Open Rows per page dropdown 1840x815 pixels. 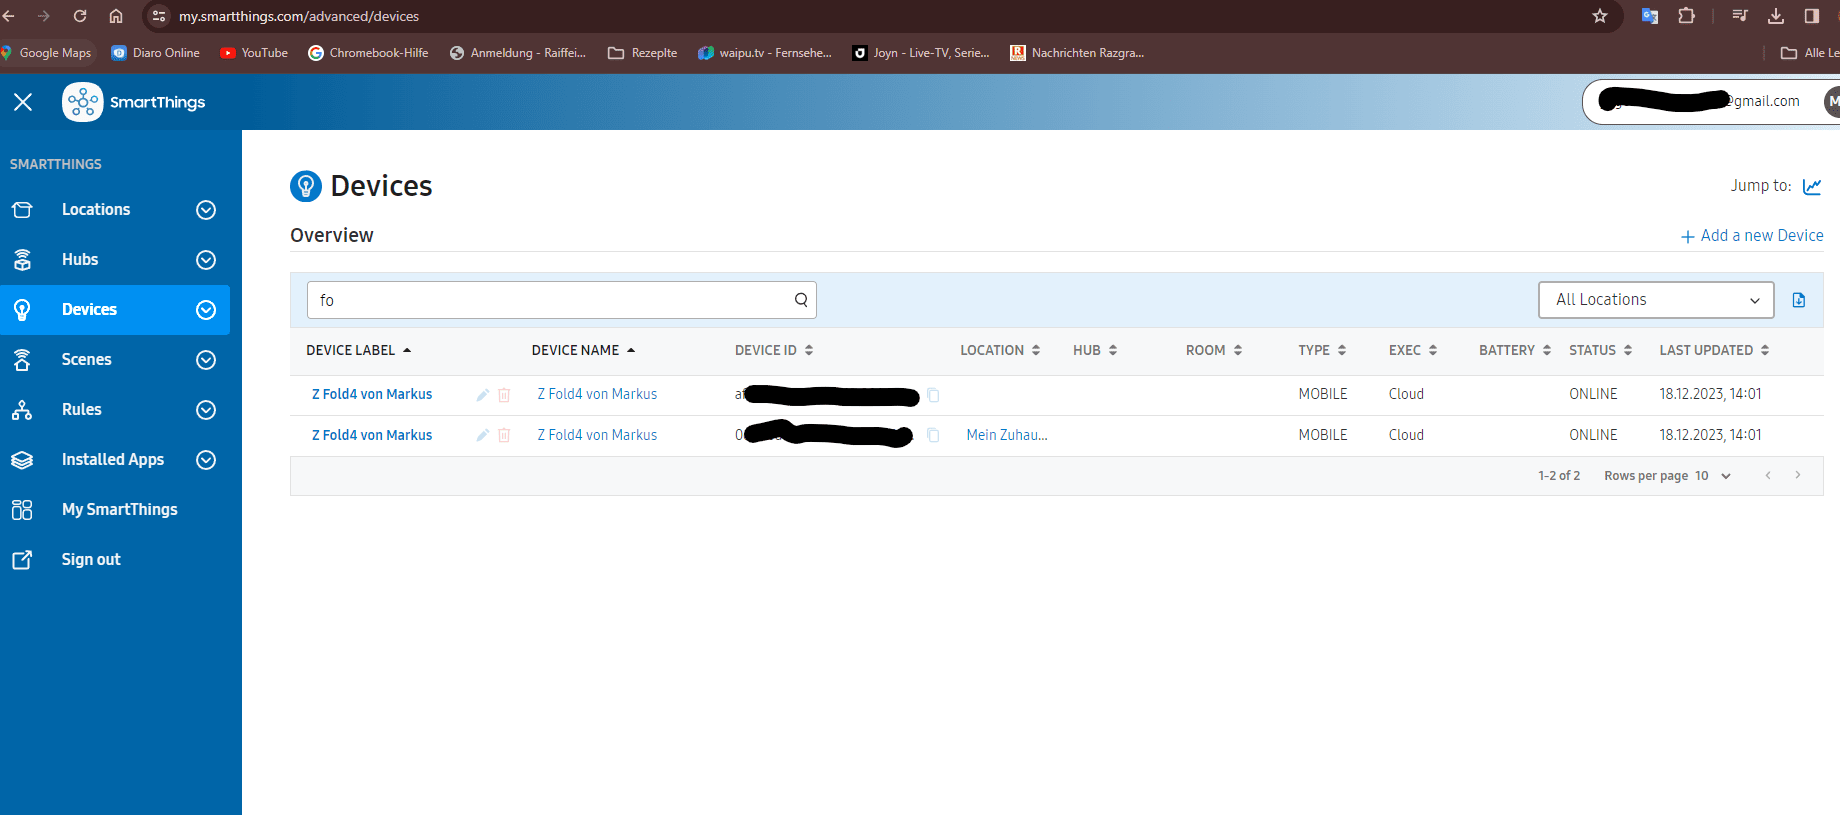(x=1712, y=476)
